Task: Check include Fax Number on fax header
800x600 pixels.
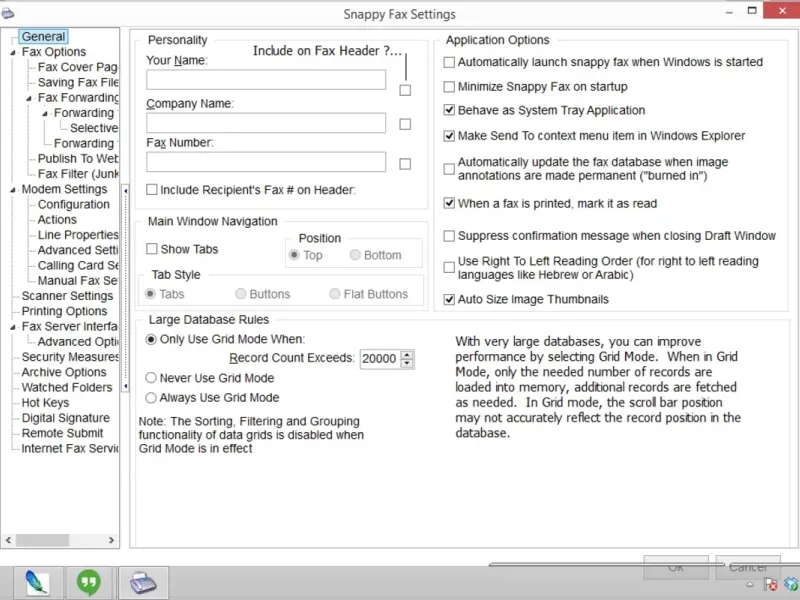Action: click(x=405, y=164)
